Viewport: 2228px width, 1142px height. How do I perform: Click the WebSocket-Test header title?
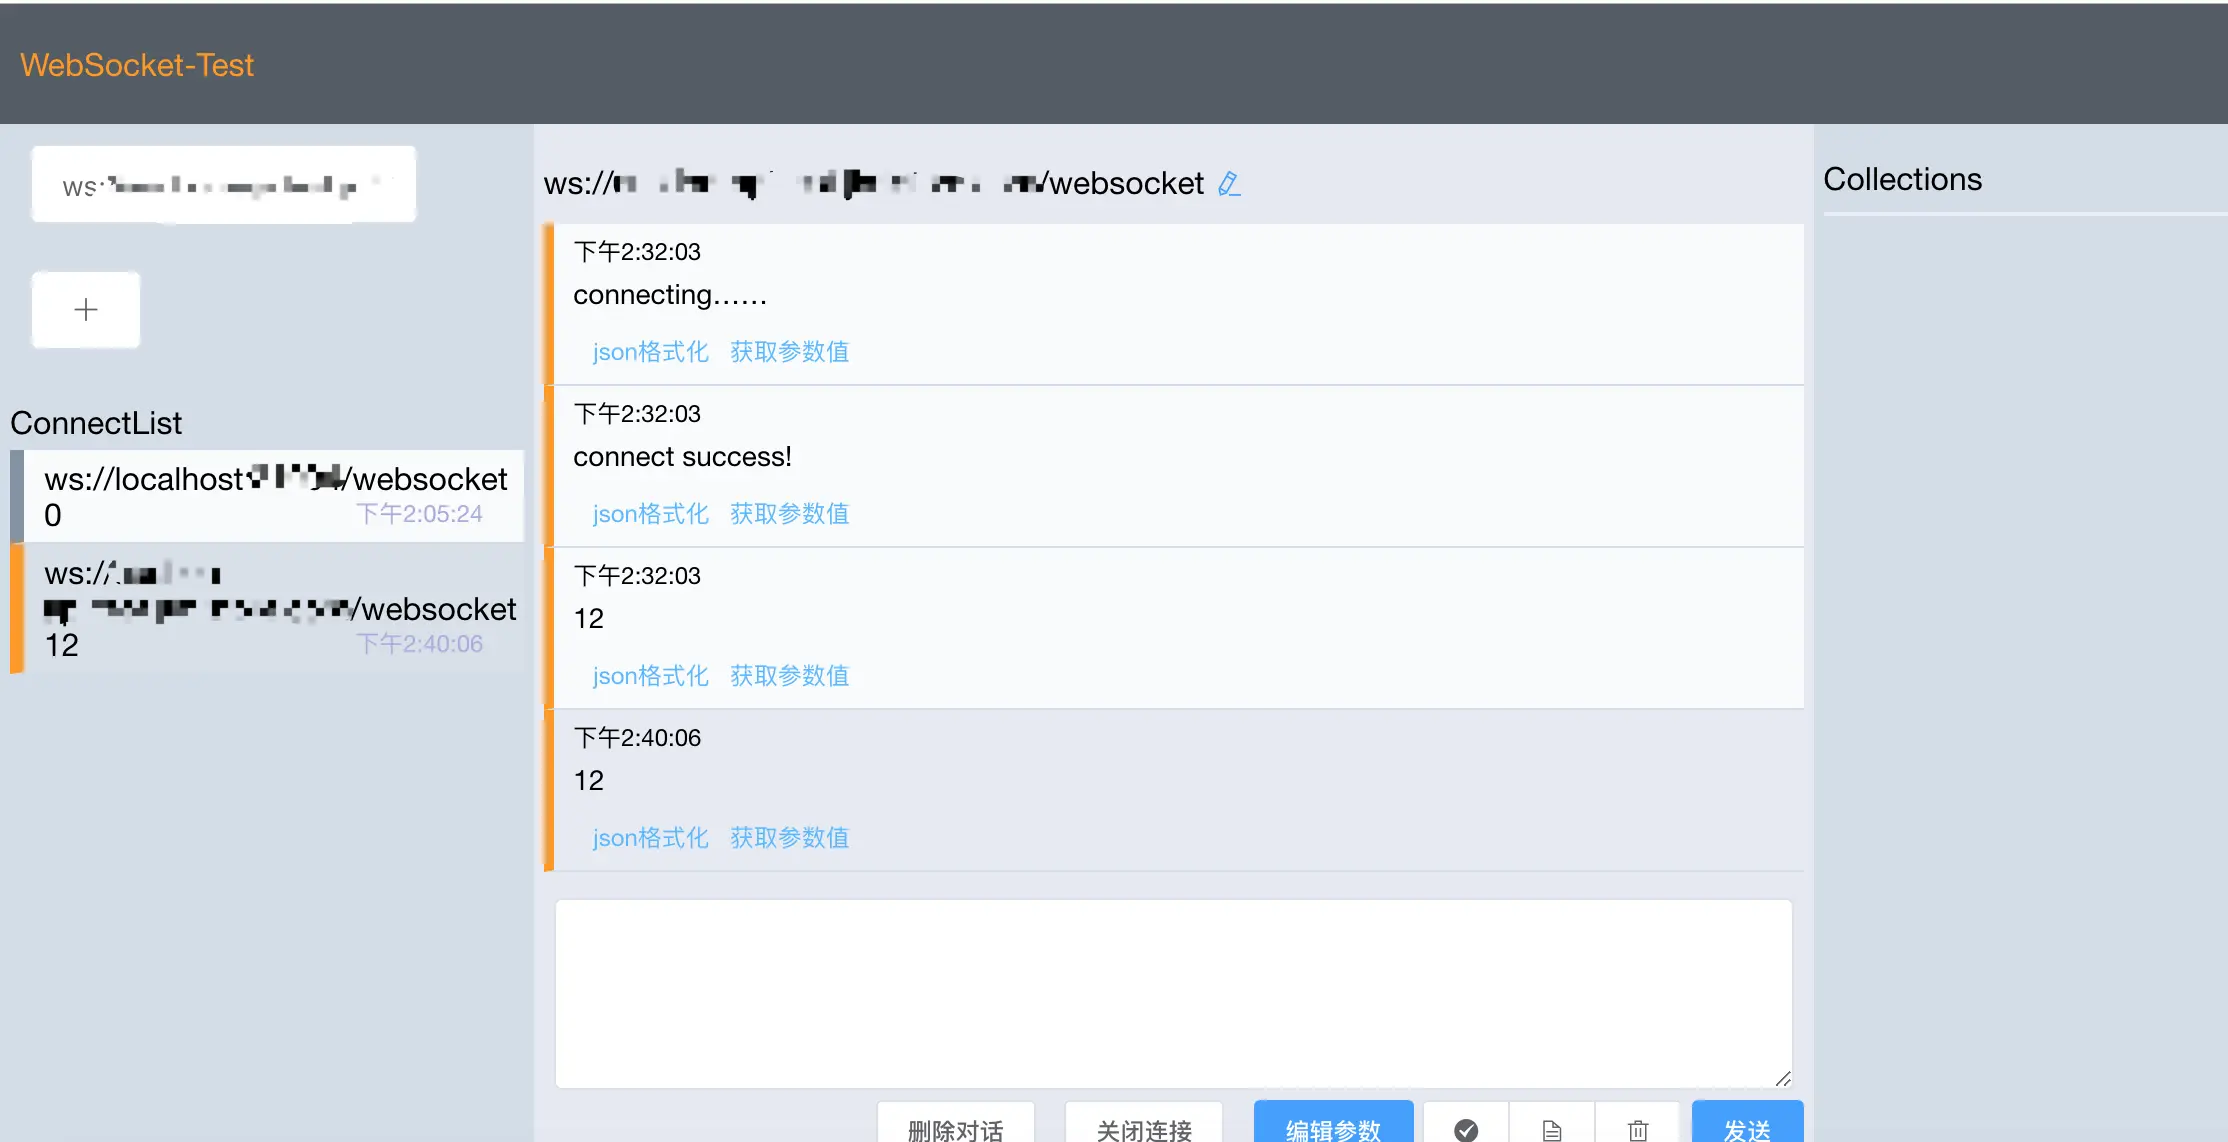(137, 65)
